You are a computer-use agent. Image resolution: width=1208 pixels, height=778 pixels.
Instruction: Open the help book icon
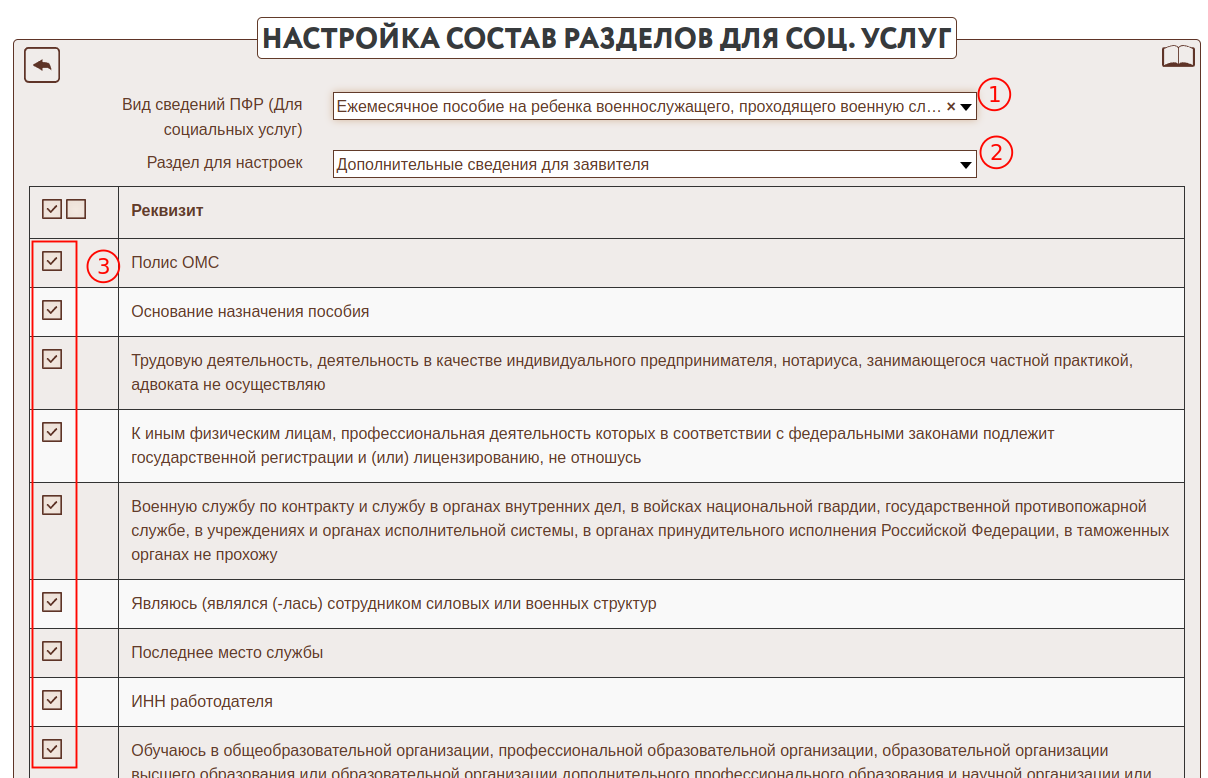[x=1177, y=57]
